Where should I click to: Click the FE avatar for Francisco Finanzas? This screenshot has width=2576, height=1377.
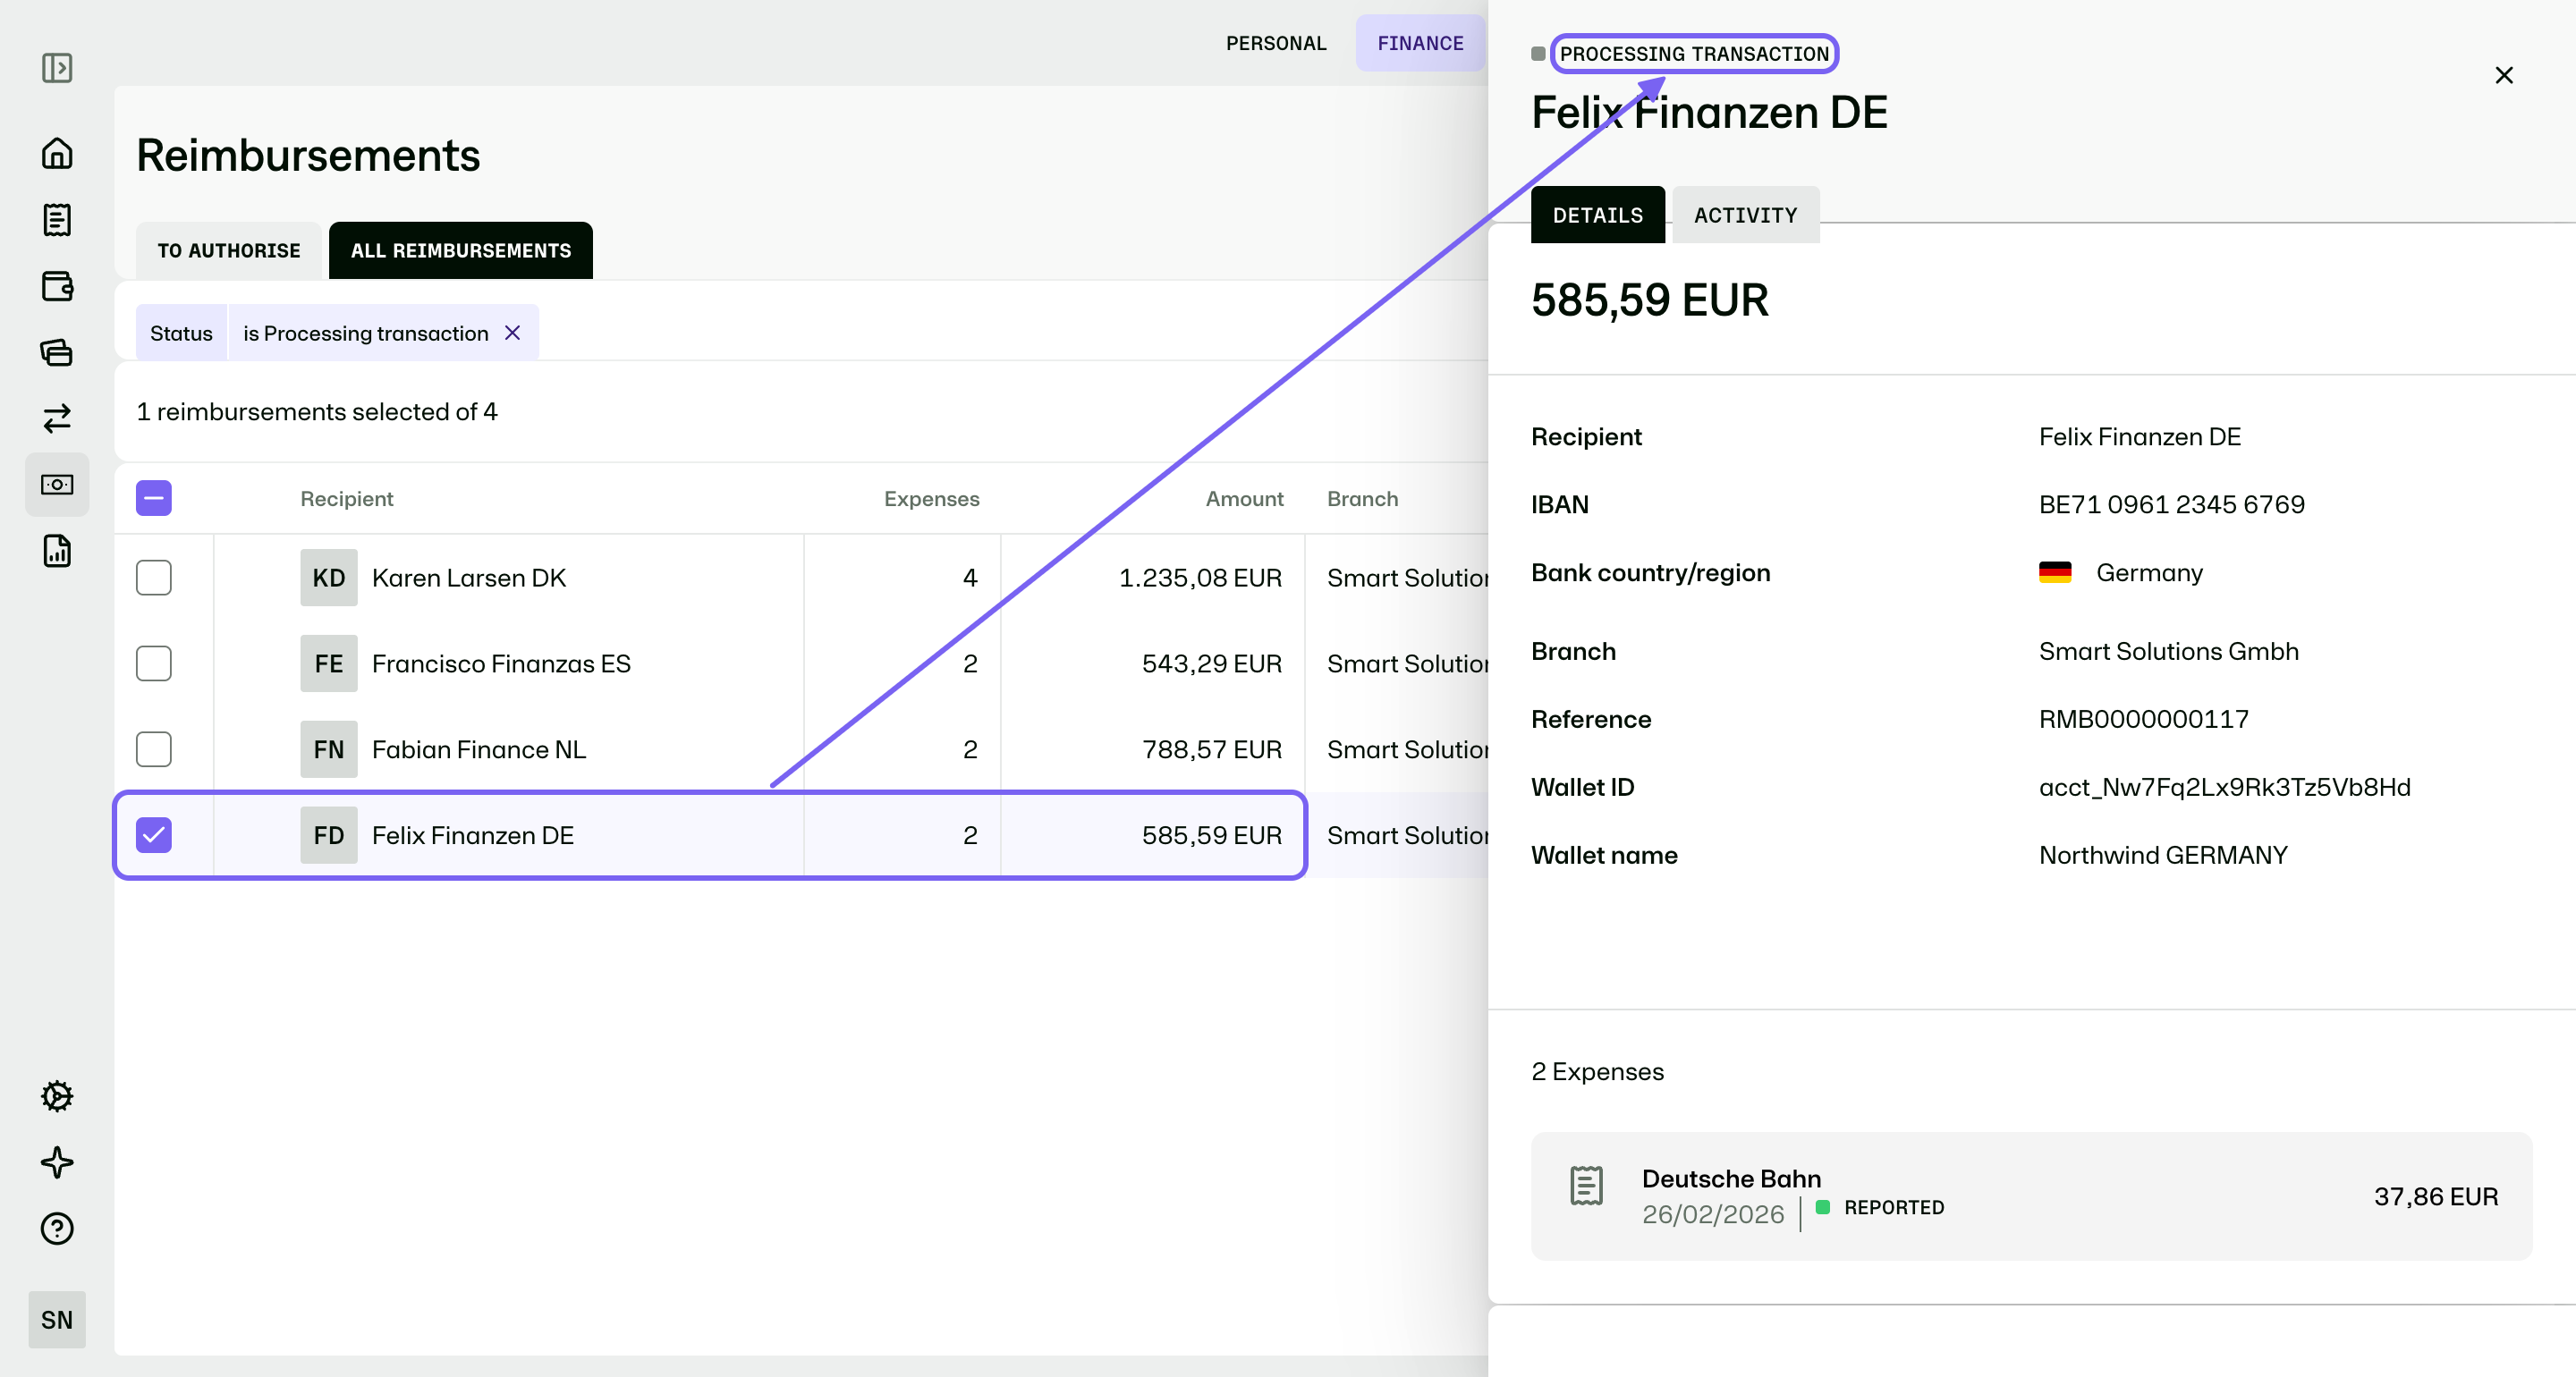[329, 663]
